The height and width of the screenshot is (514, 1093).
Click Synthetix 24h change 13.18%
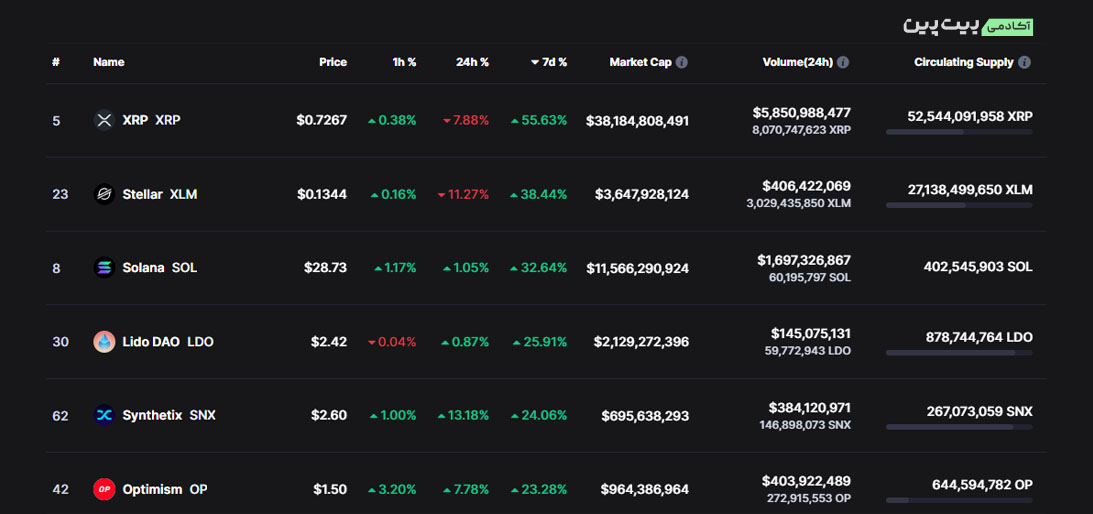coord(464,416)
